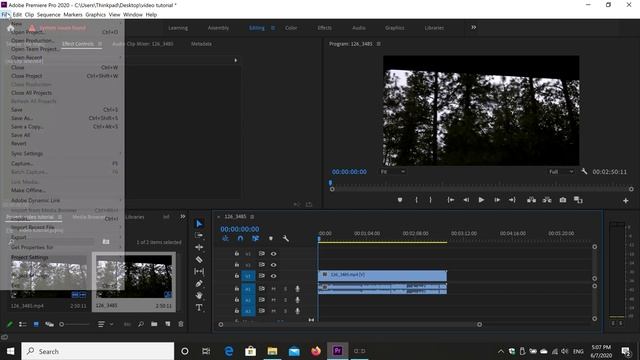
Task: Hide the V2 track output eye
Action: coord(273,265)
